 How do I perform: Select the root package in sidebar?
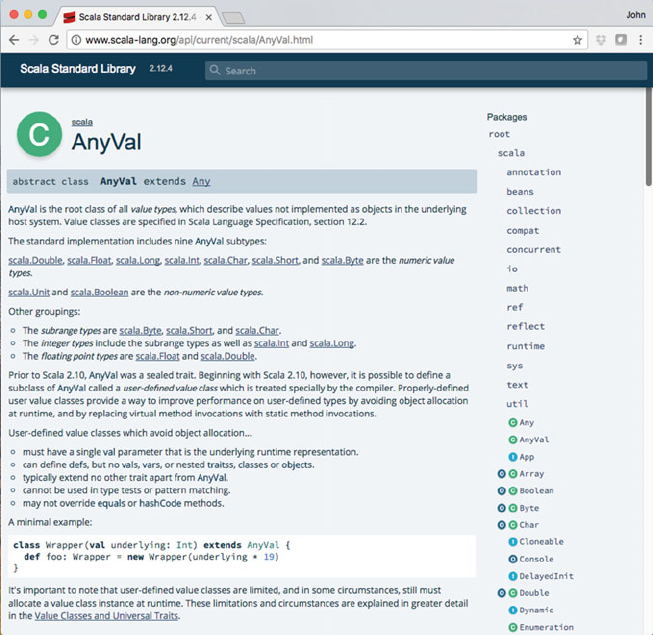pyautogui.click(x=499, y=134)
